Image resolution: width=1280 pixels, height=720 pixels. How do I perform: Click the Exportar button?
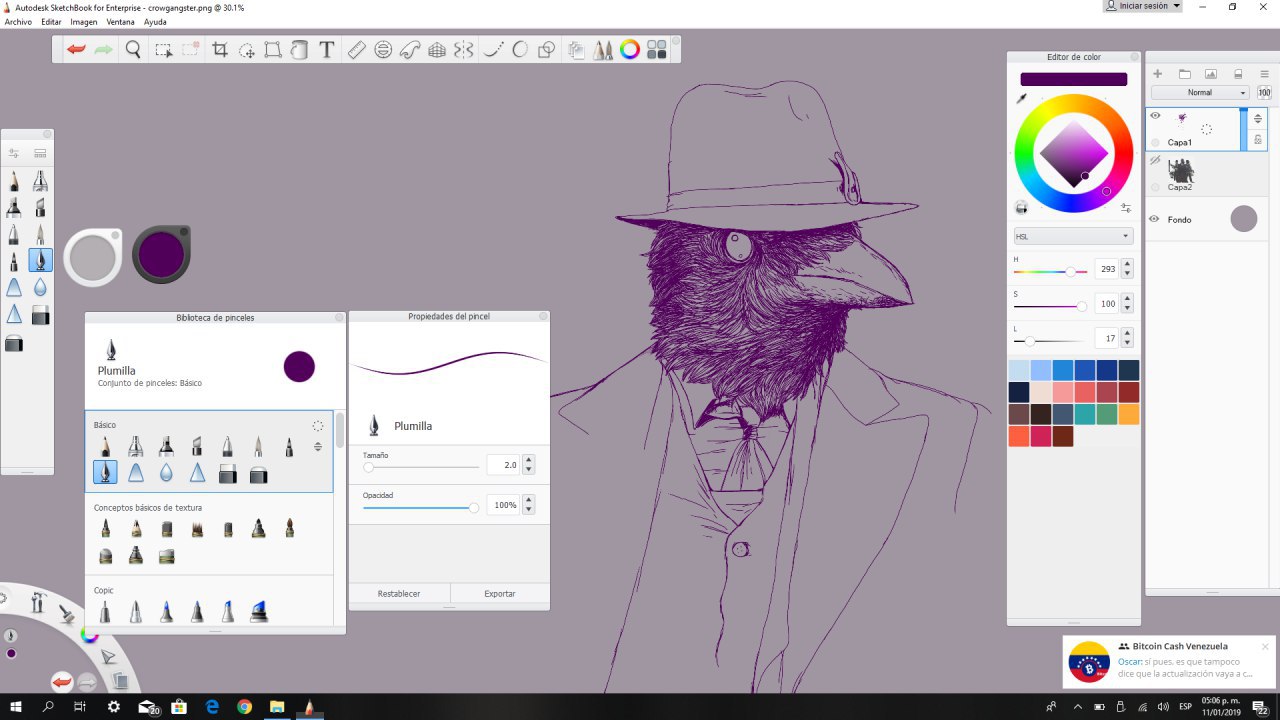coord(500,594)
